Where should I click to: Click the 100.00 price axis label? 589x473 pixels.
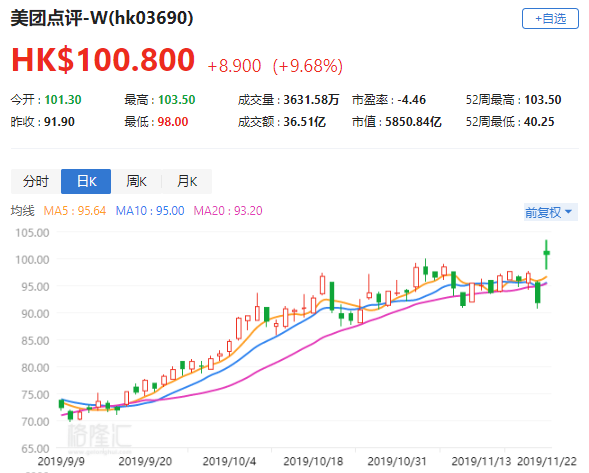pyautogui.click(x=32, y=260)
